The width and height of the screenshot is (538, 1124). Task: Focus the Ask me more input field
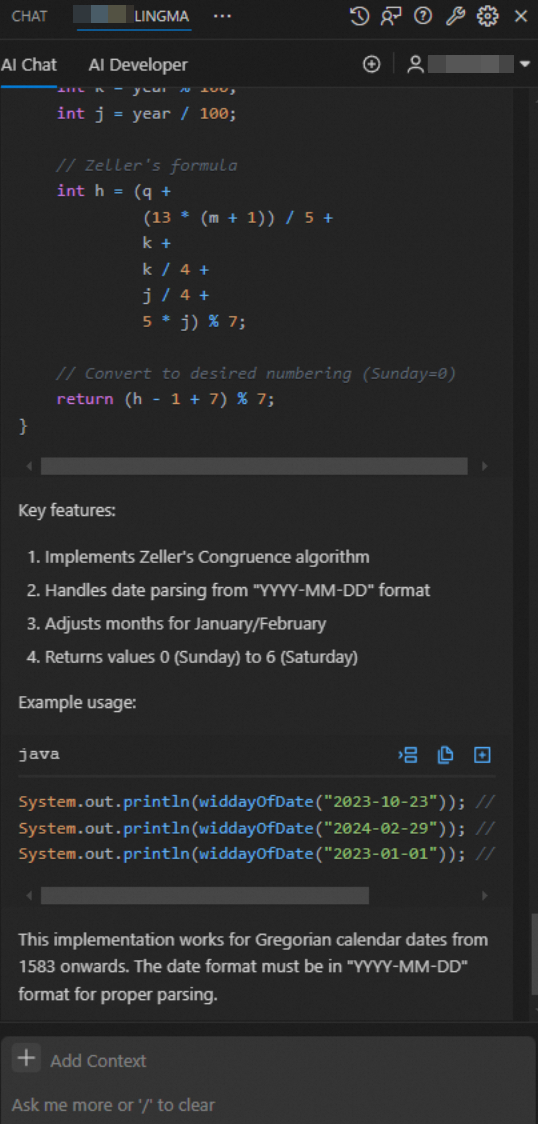pyautogui.click(x=269, y=1104)
